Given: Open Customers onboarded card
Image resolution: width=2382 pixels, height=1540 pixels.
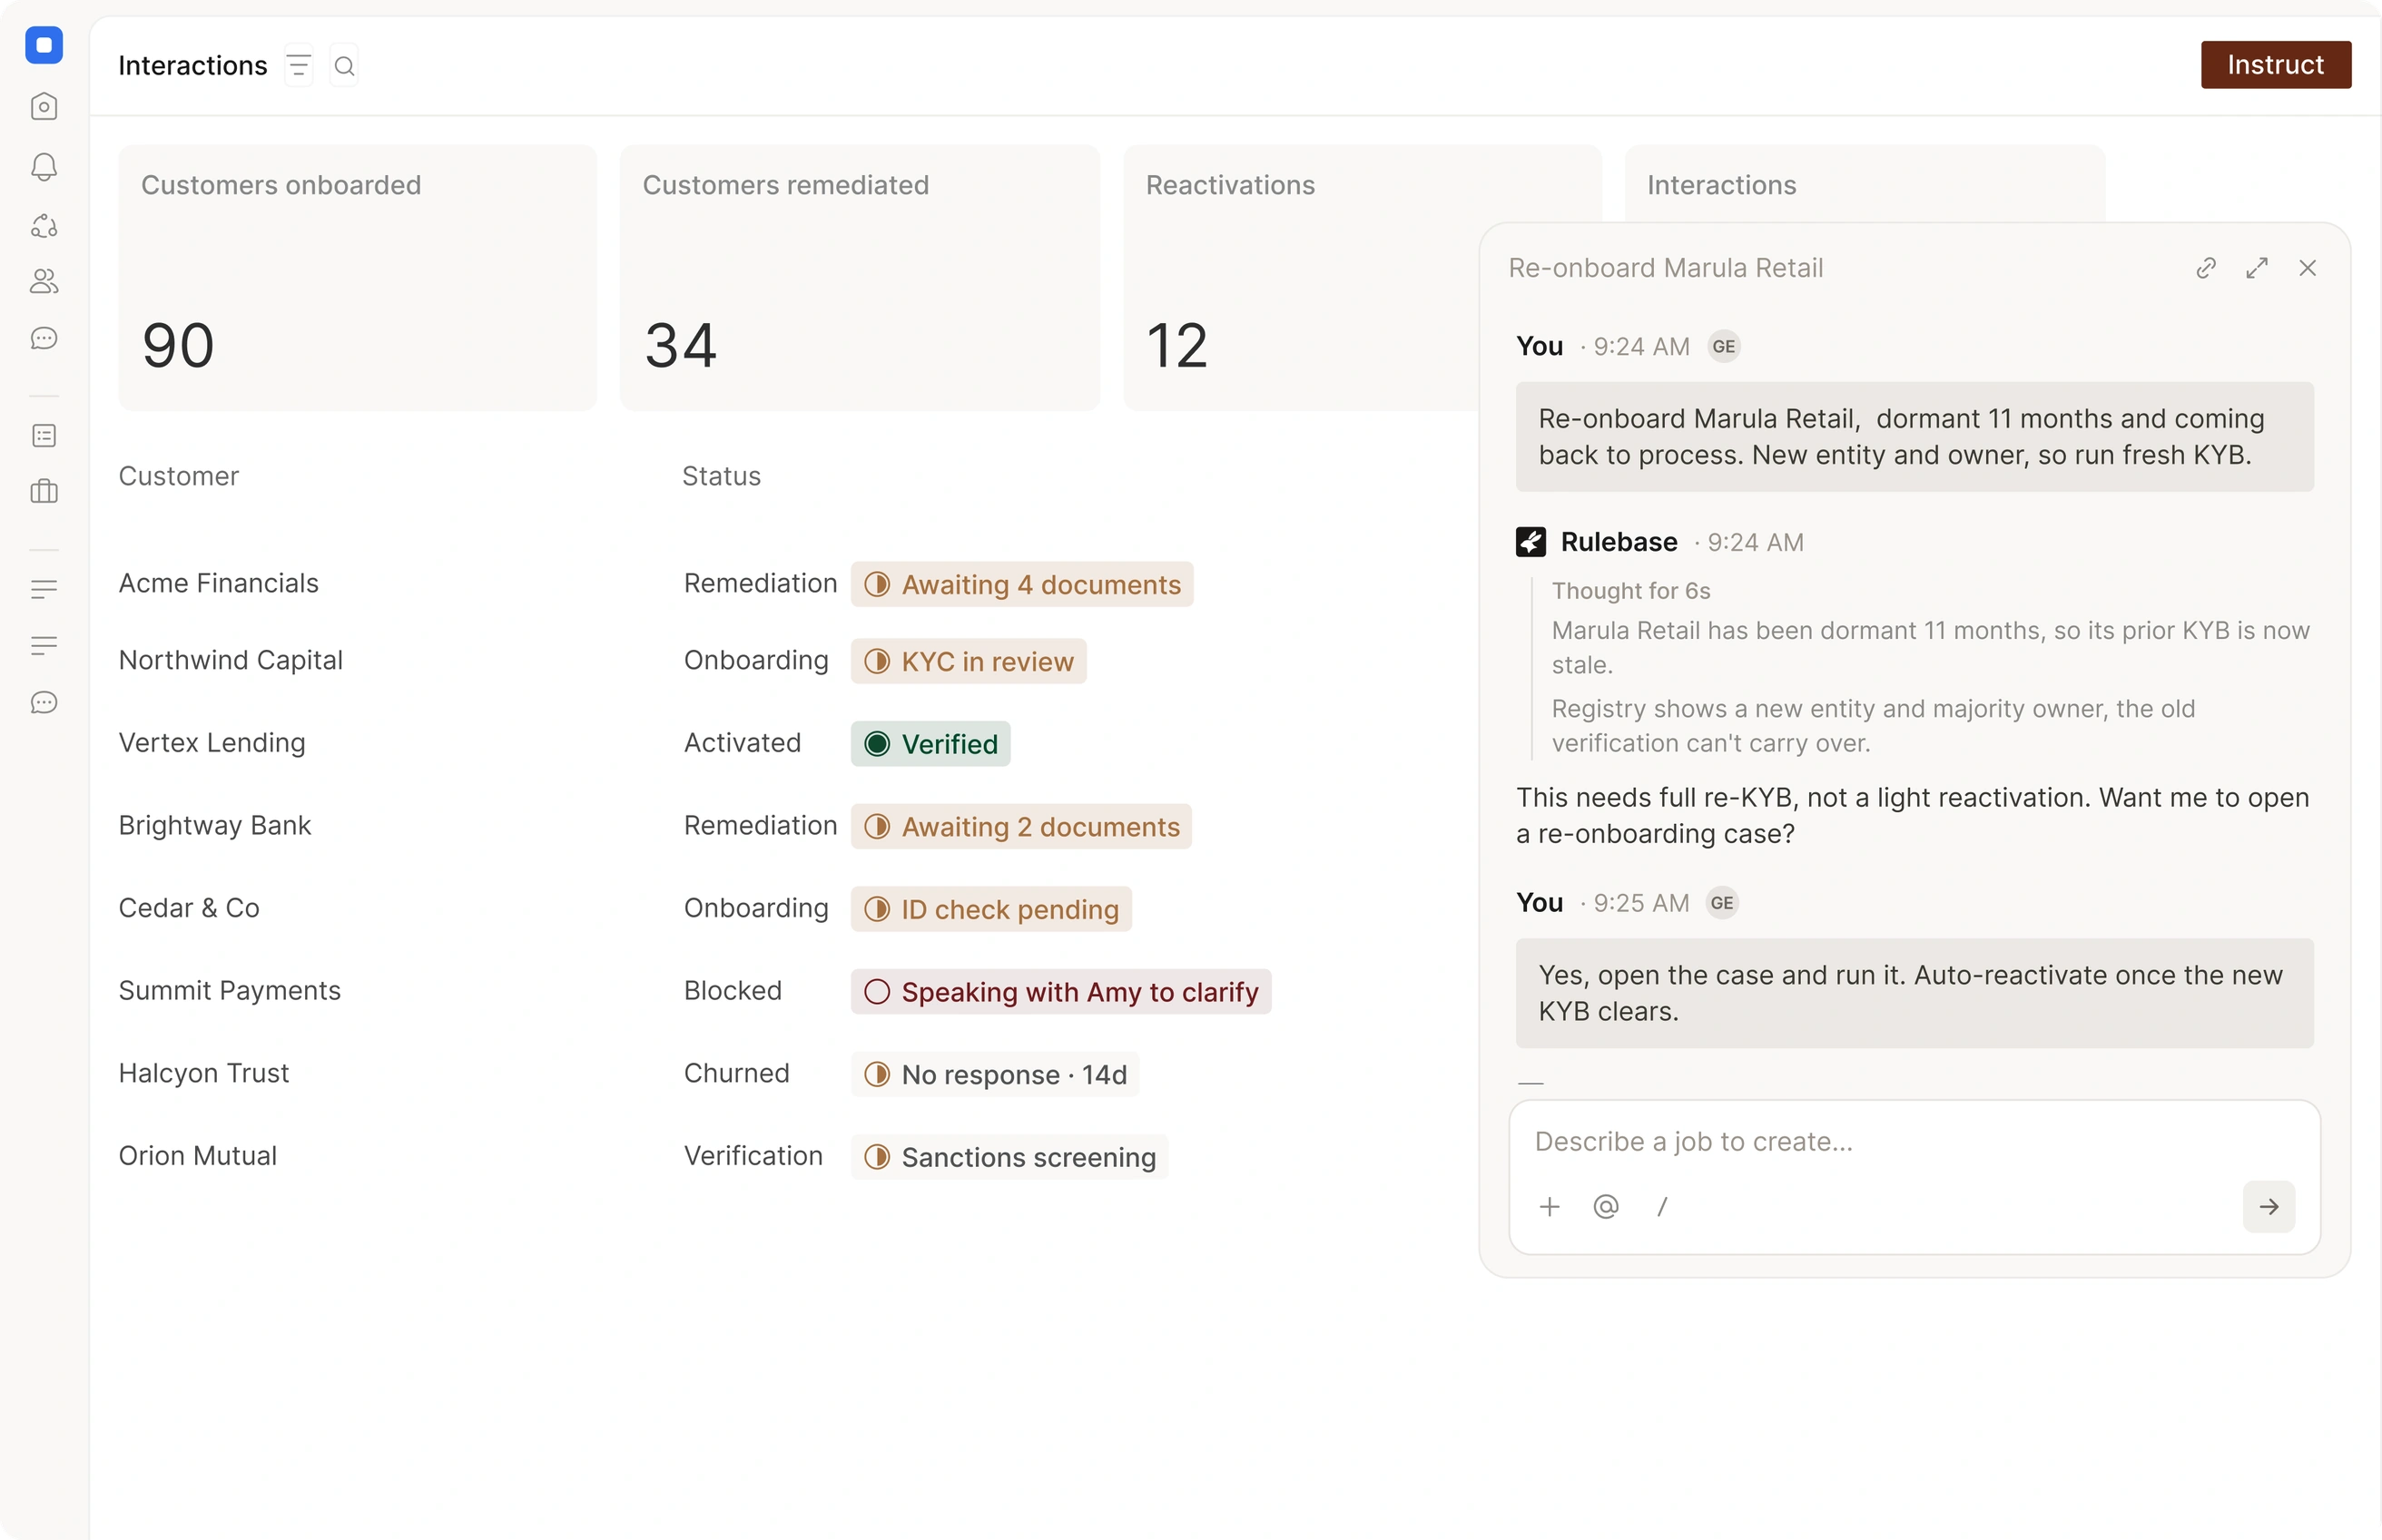Looking at the screenshot, I should pos(357,277).
